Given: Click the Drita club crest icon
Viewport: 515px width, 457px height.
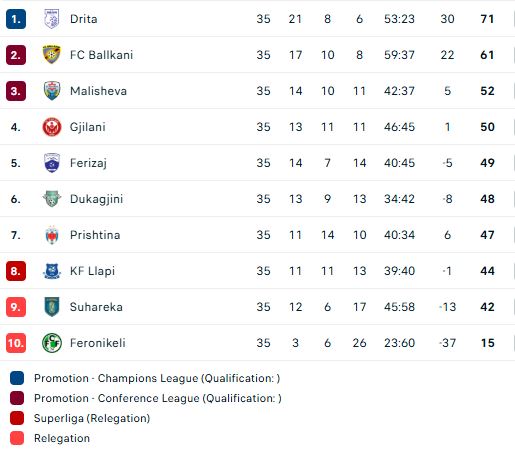Looking at the screenshot, I should click(x=52, y=19).
